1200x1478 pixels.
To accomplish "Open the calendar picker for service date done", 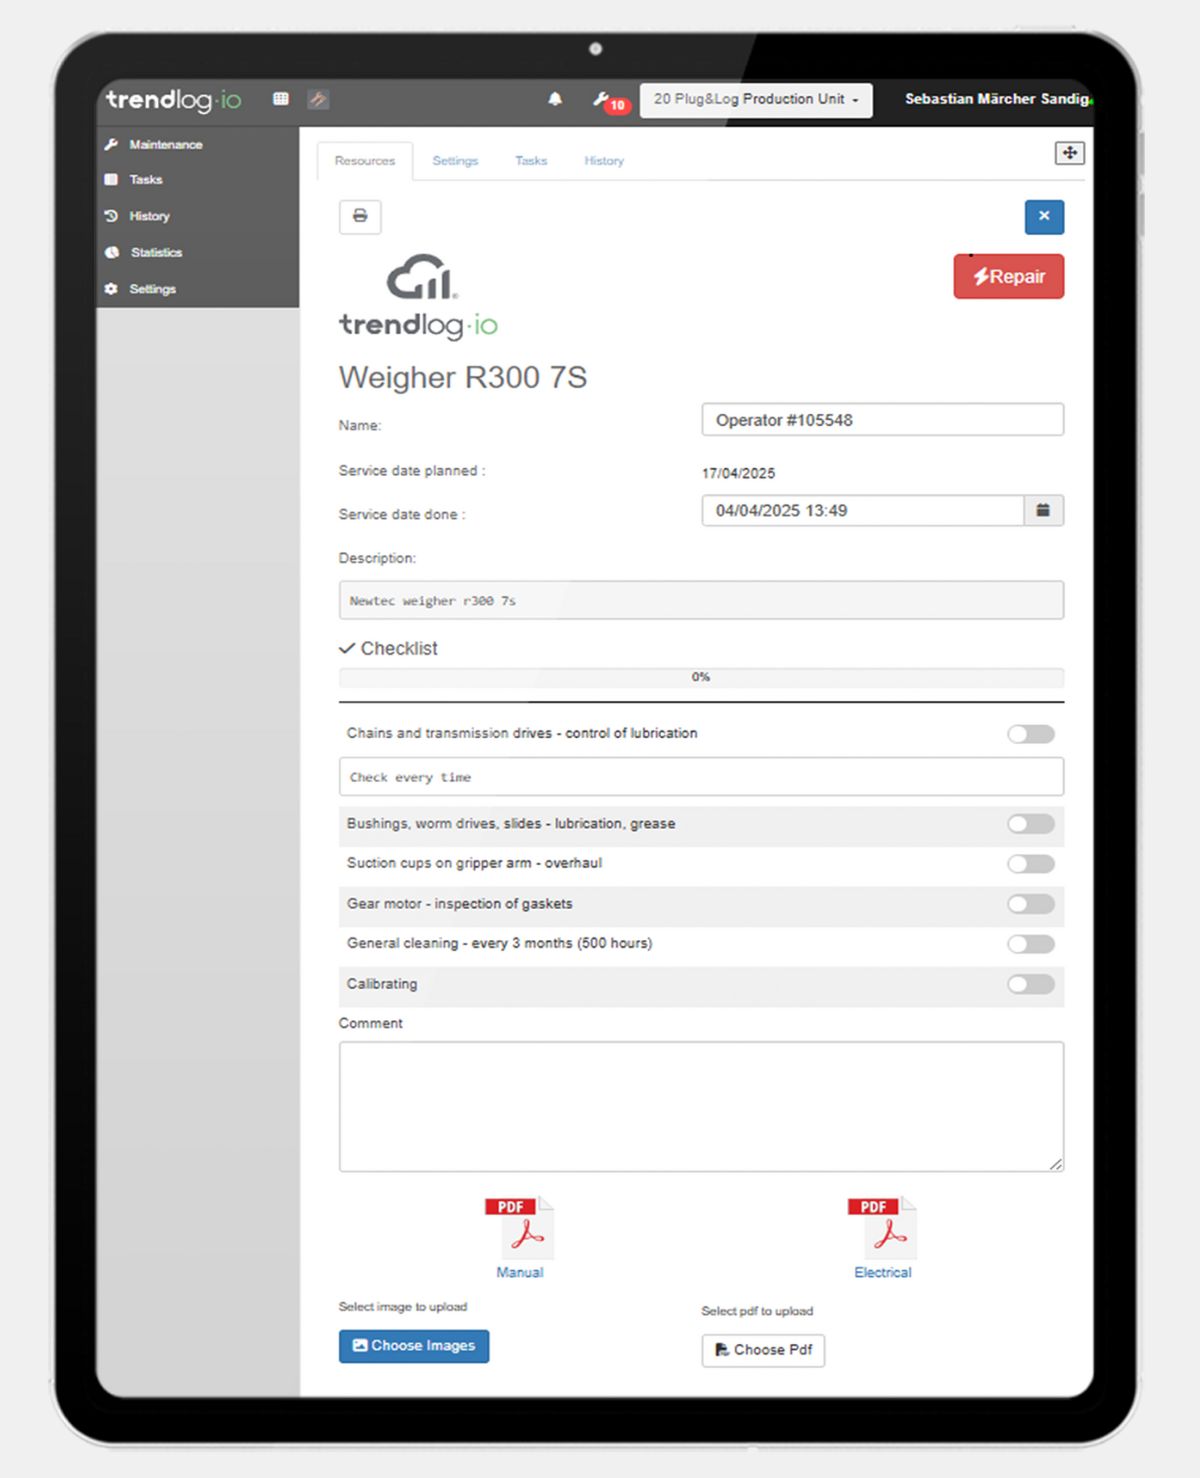I will point(1043,510).
